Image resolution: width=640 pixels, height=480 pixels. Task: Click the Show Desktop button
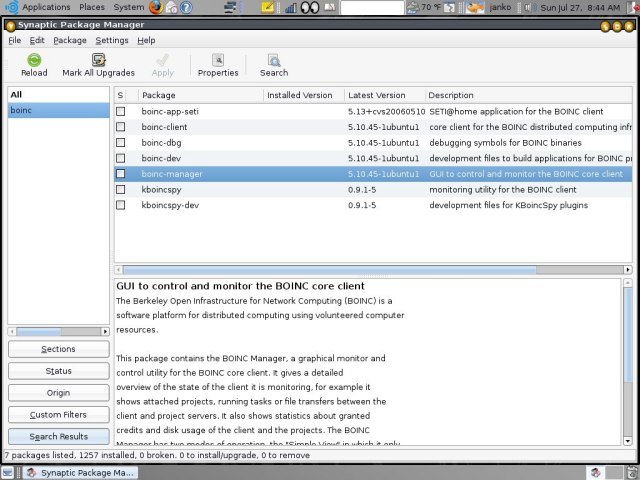pos(8,472)
